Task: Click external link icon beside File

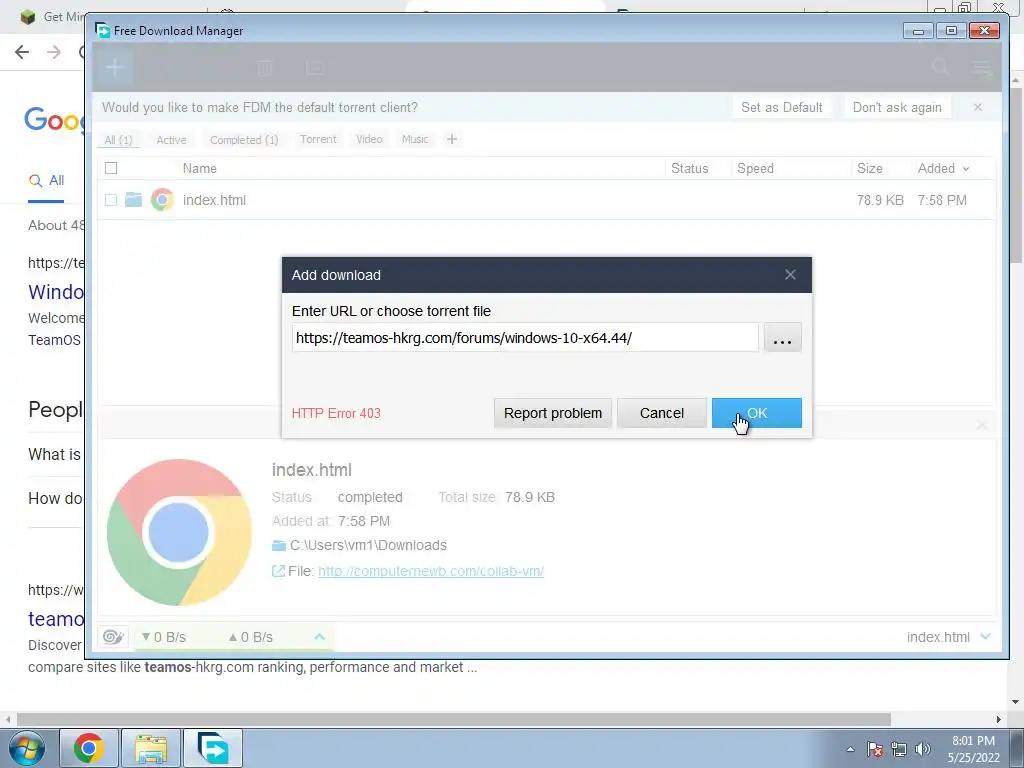Action: click(278, 571)
